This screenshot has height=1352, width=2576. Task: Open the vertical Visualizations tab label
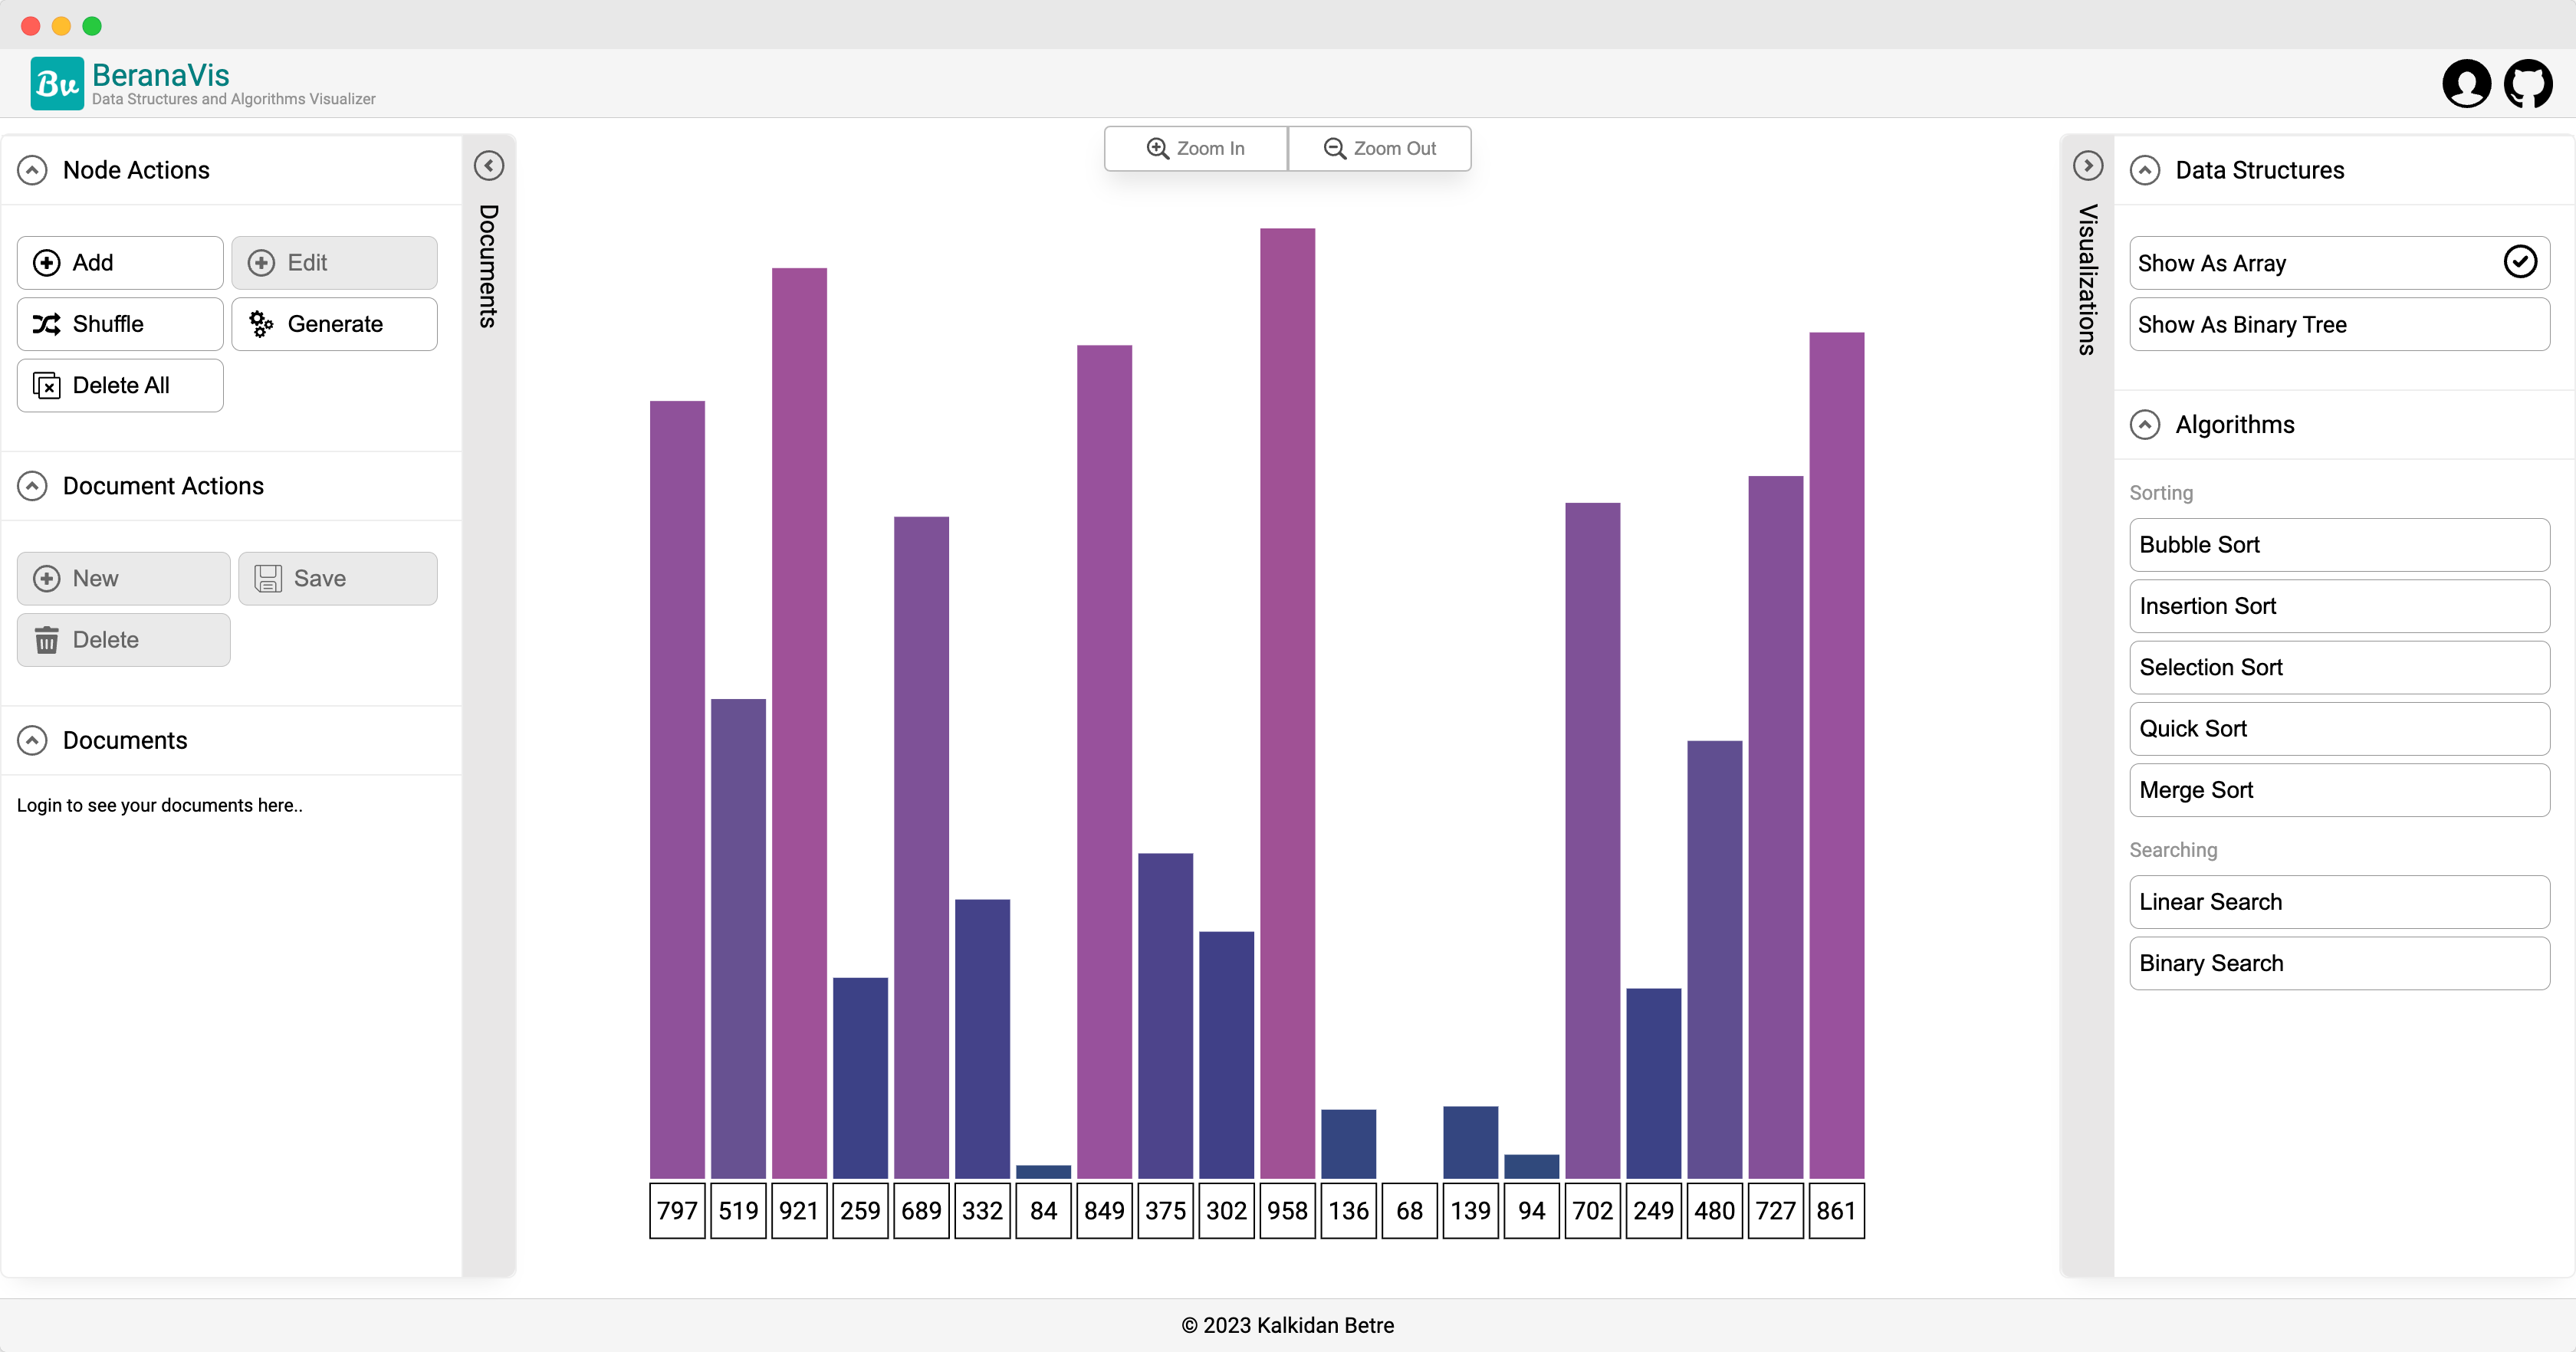coord(2087,280)
